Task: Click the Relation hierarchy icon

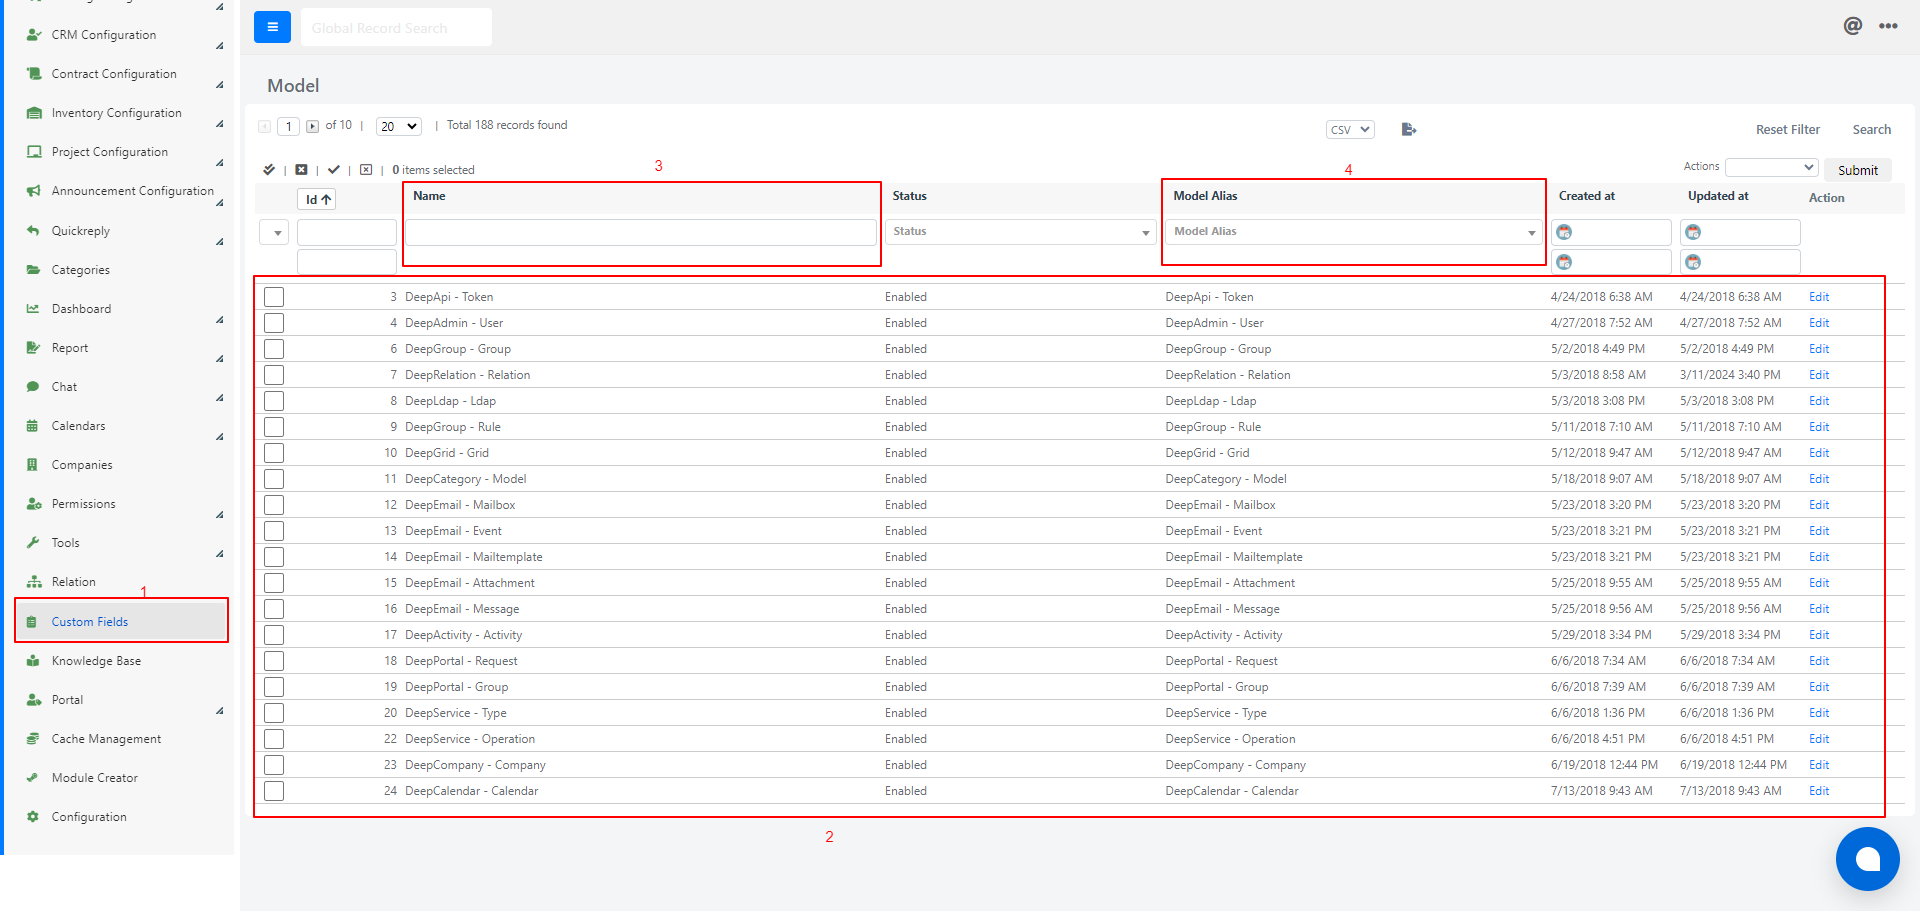Action: click(34, 582)
